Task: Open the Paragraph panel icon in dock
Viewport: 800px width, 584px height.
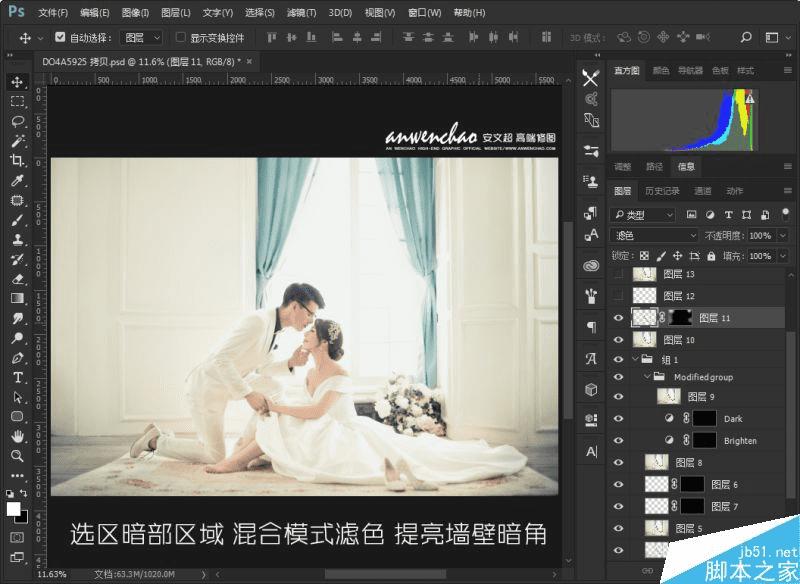Action: coord(591,326)
